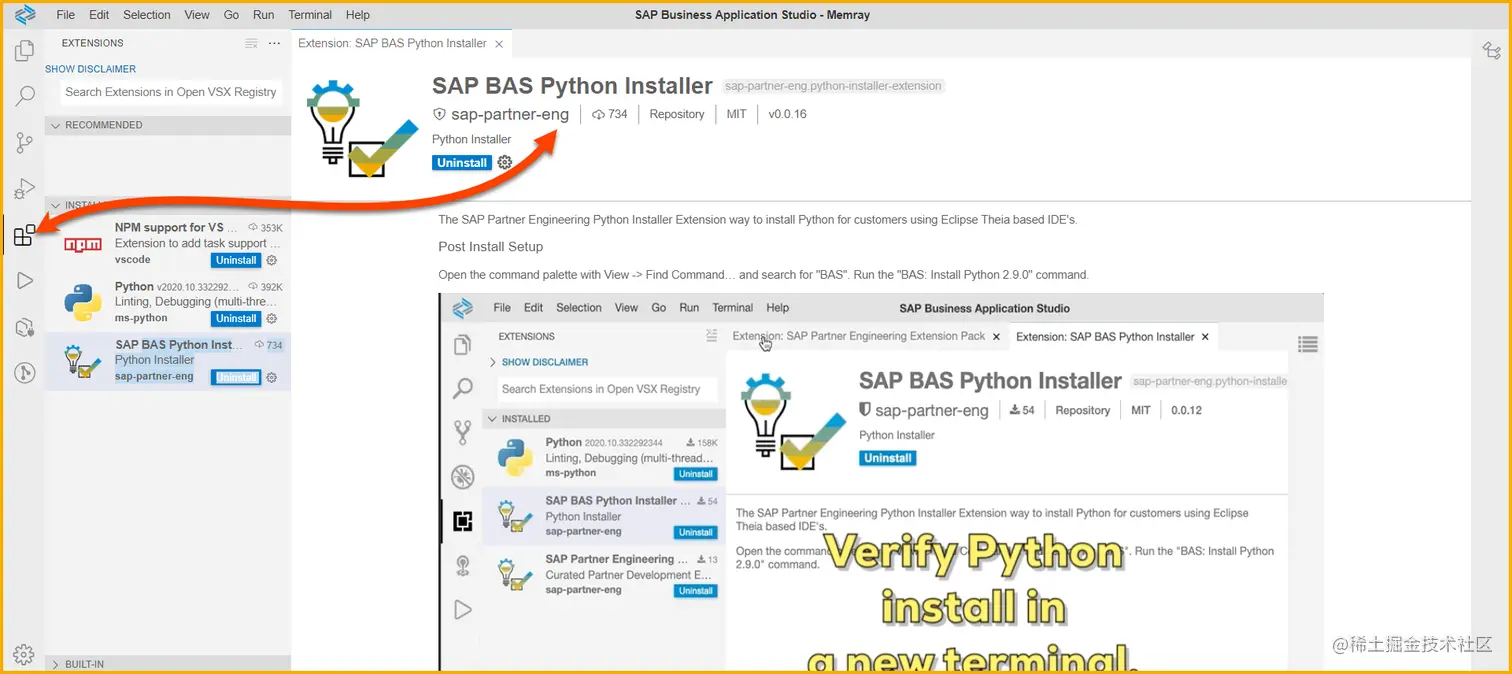The image size is (1512, 674).
Task: Uninstall SAP BAS Python Installer from list
Action: coord(236,378)
